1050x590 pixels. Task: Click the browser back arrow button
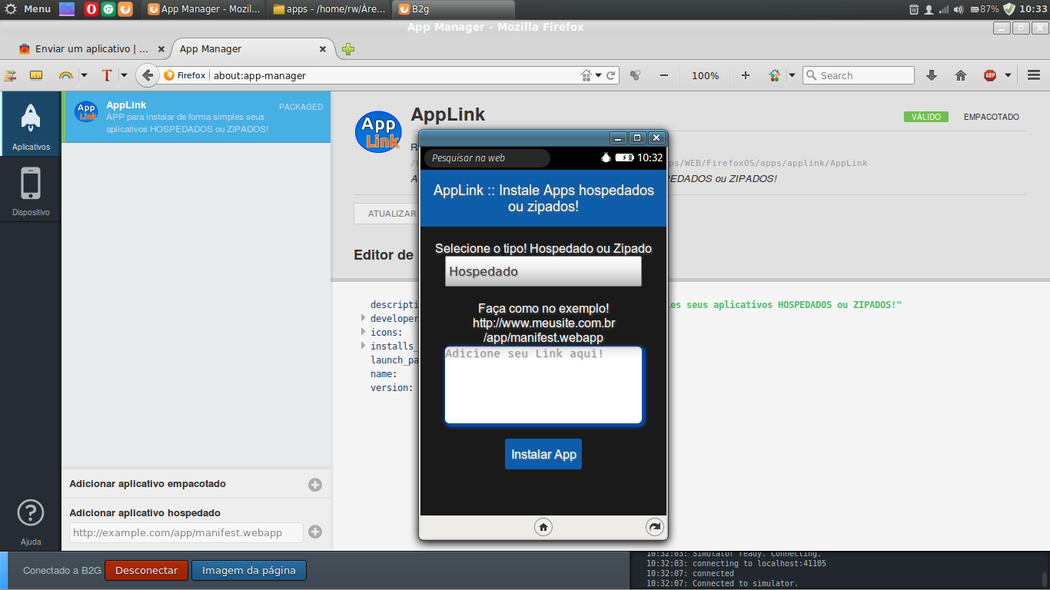148,75
